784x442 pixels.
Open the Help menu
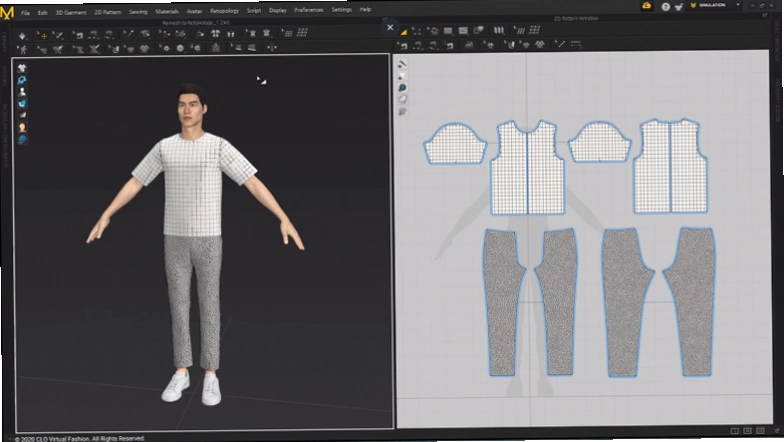(x=366, y=10)
